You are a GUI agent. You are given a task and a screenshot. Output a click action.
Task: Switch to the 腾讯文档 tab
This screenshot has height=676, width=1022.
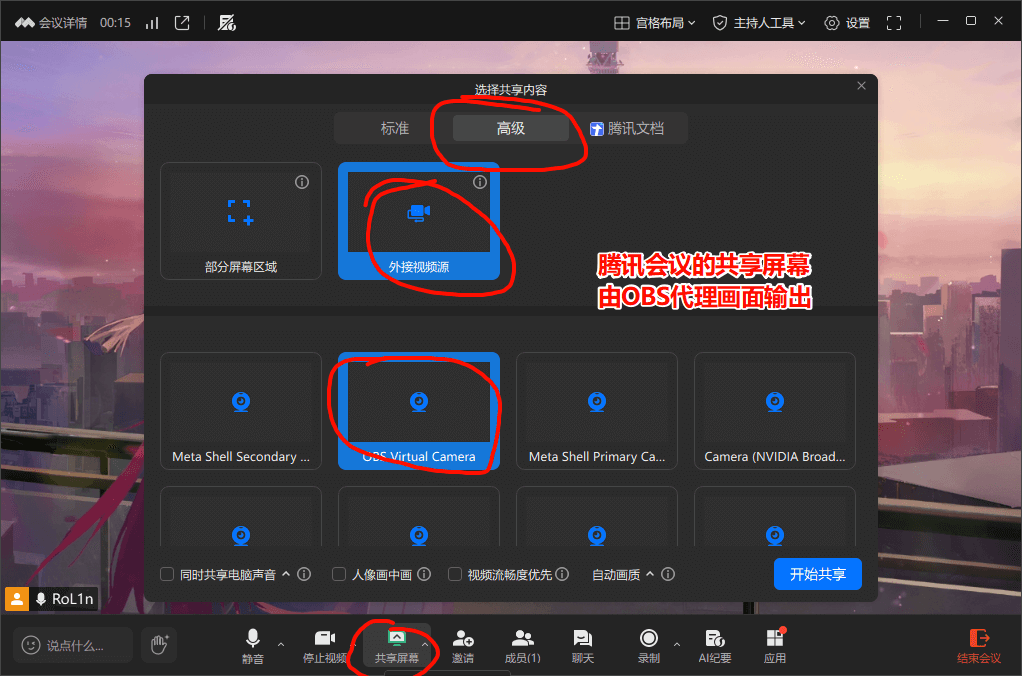pos(627,128)
